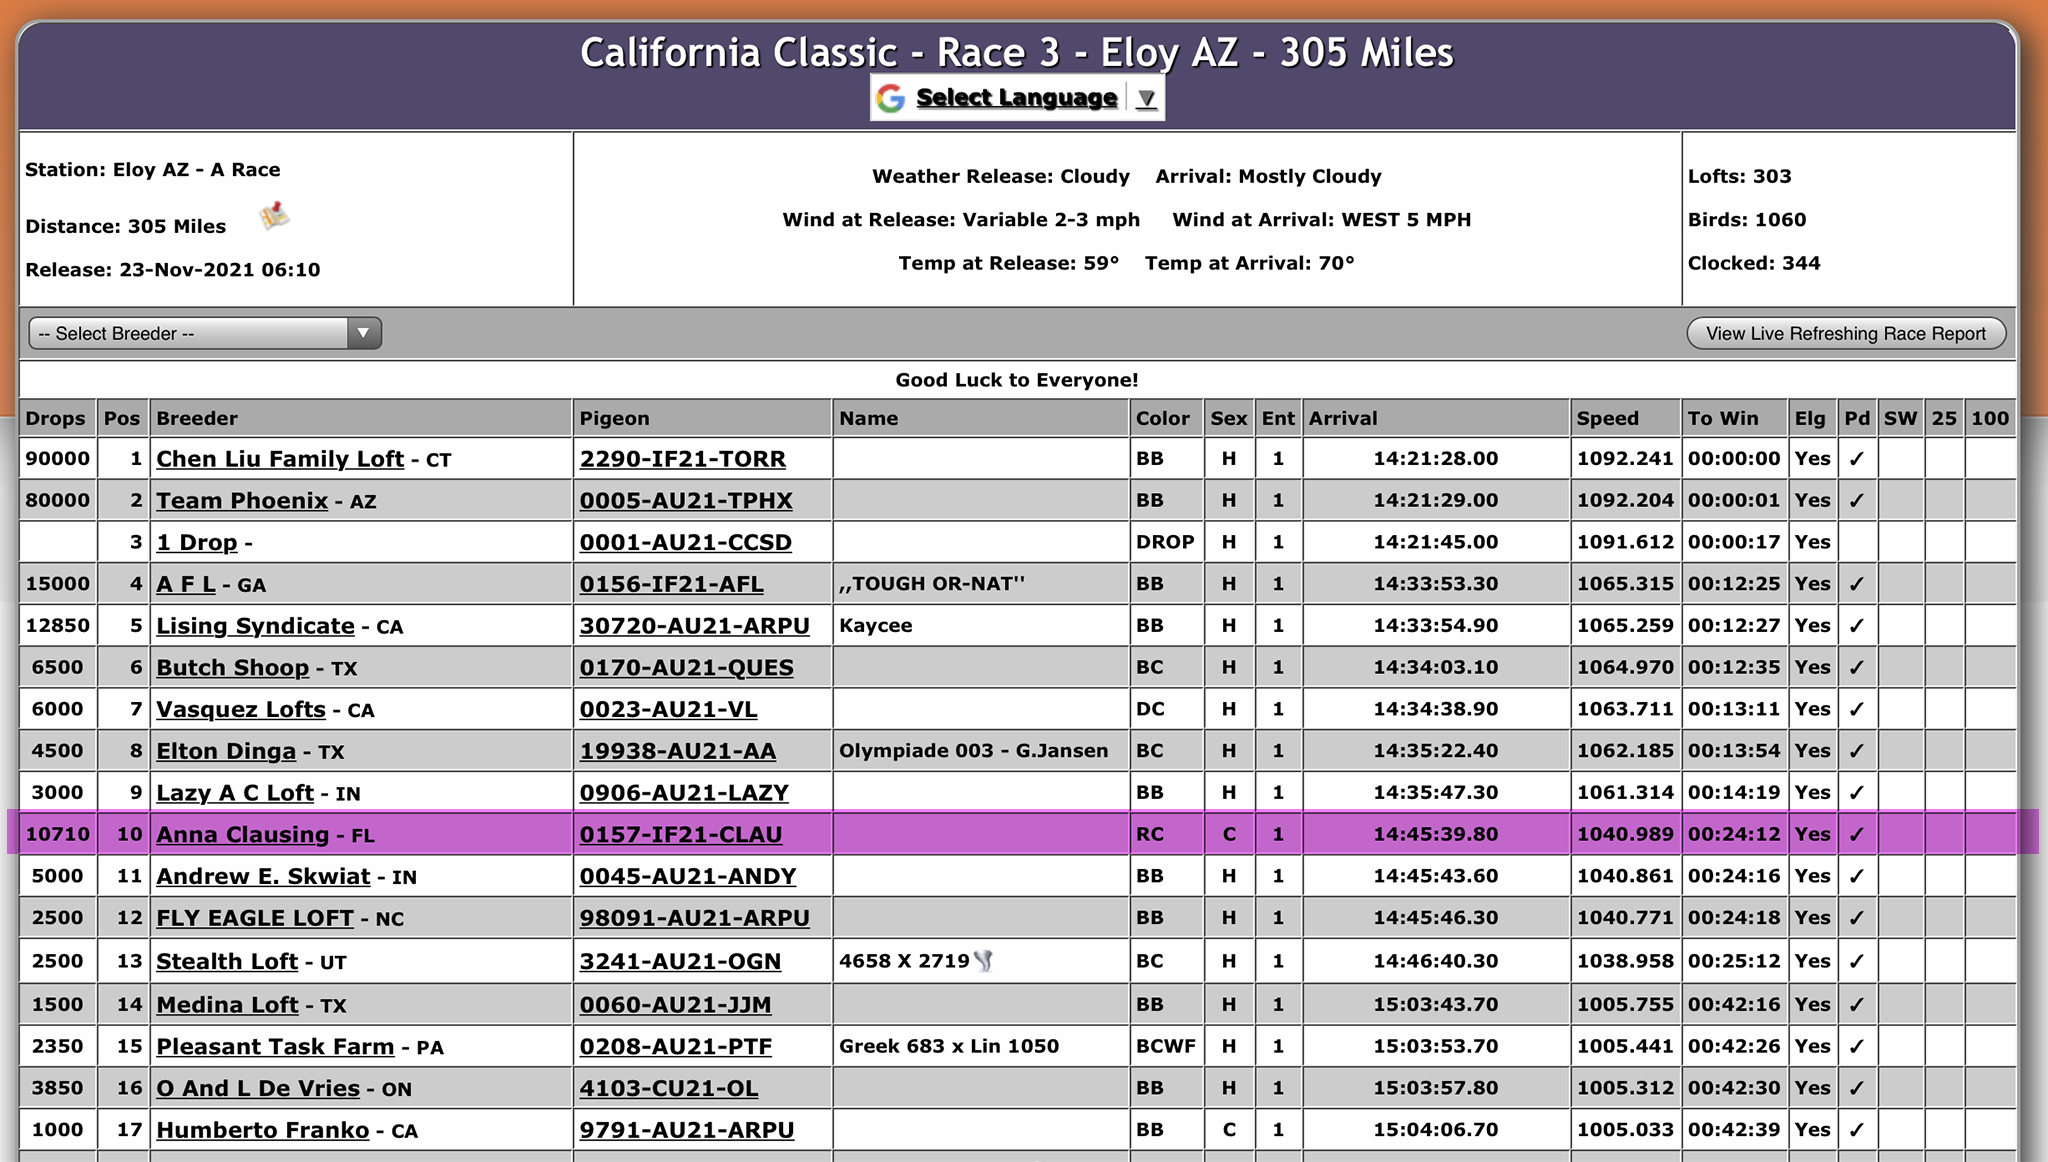Open breeder link Chen Liu Family Loft

(x=280, y=459)
